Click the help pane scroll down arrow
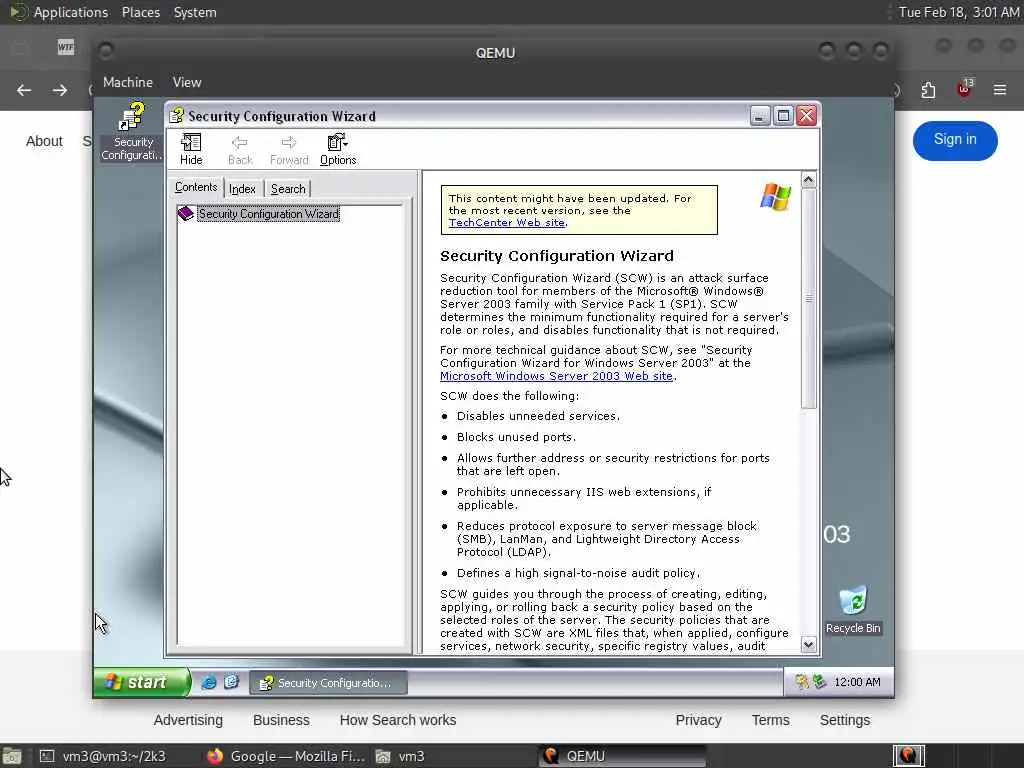 808,645
